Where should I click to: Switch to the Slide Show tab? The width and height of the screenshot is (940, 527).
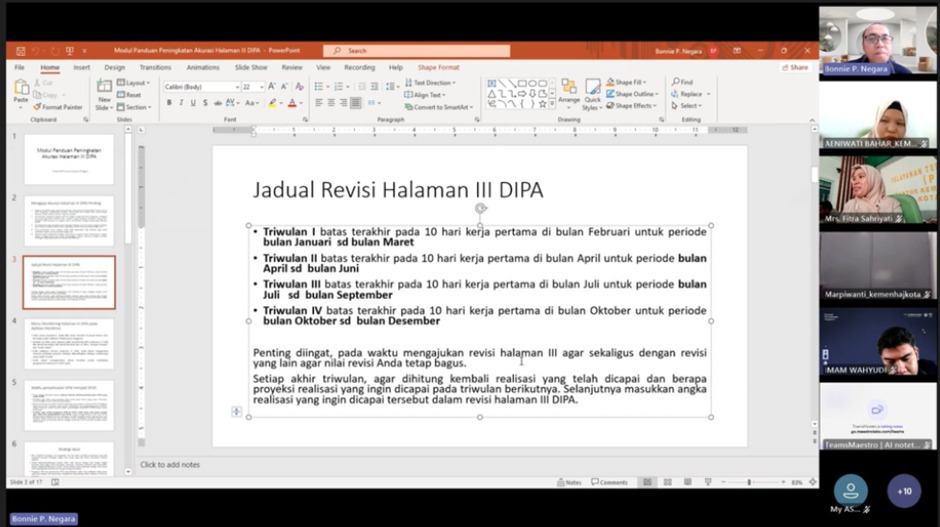click(251, 68)
